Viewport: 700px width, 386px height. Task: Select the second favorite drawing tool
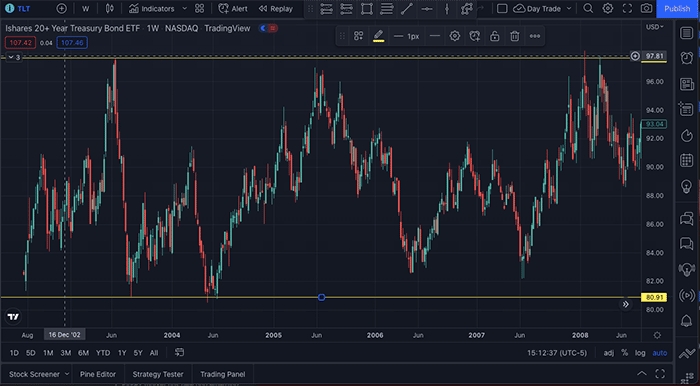point(346,8)
